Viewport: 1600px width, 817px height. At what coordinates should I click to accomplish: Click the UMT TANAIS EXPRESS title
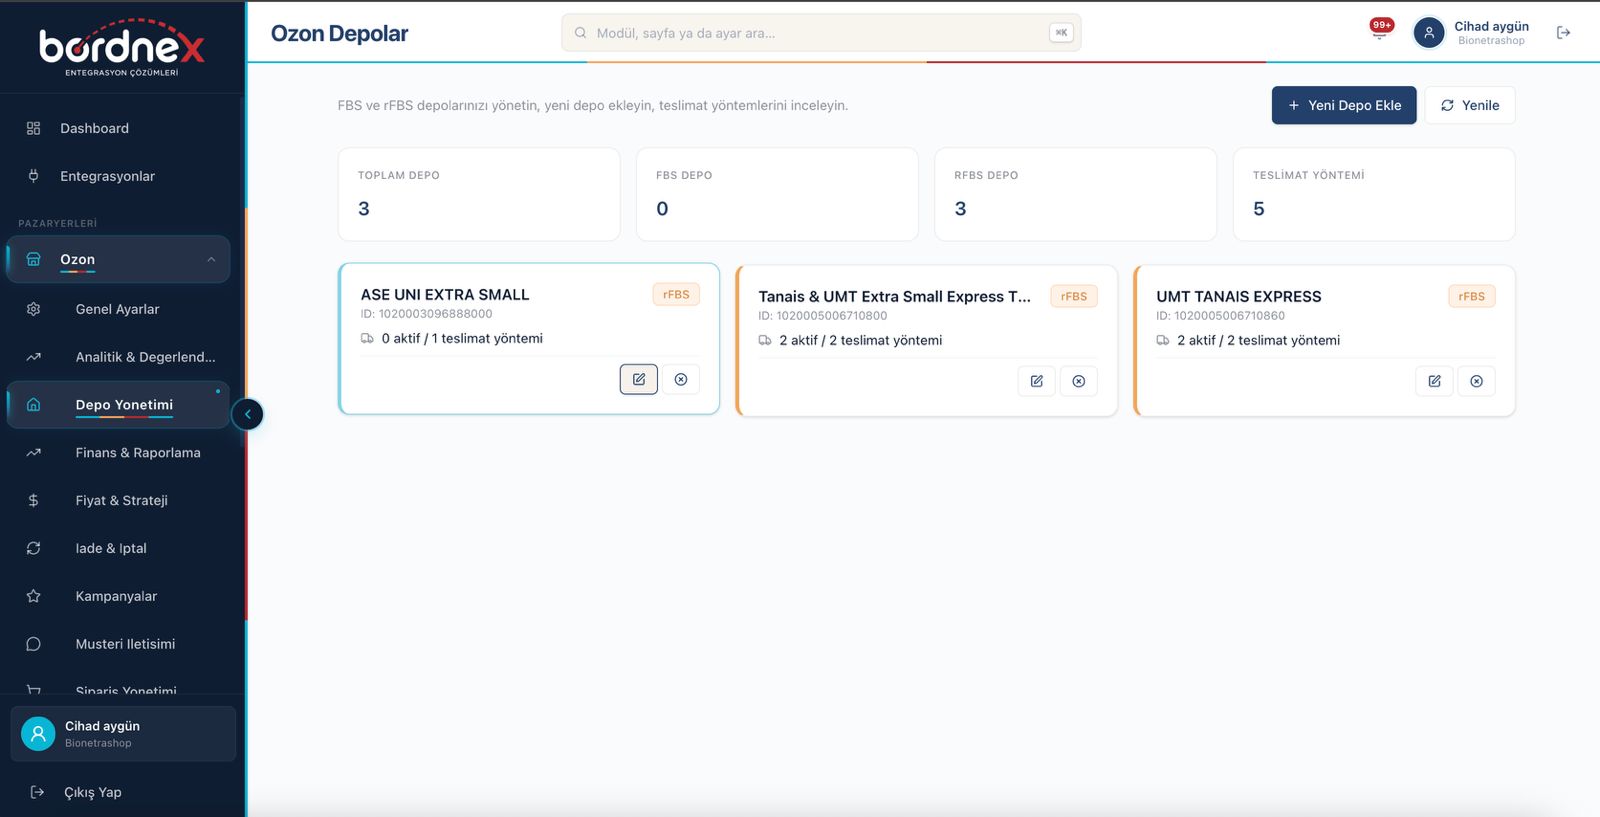click(1239, 296)
